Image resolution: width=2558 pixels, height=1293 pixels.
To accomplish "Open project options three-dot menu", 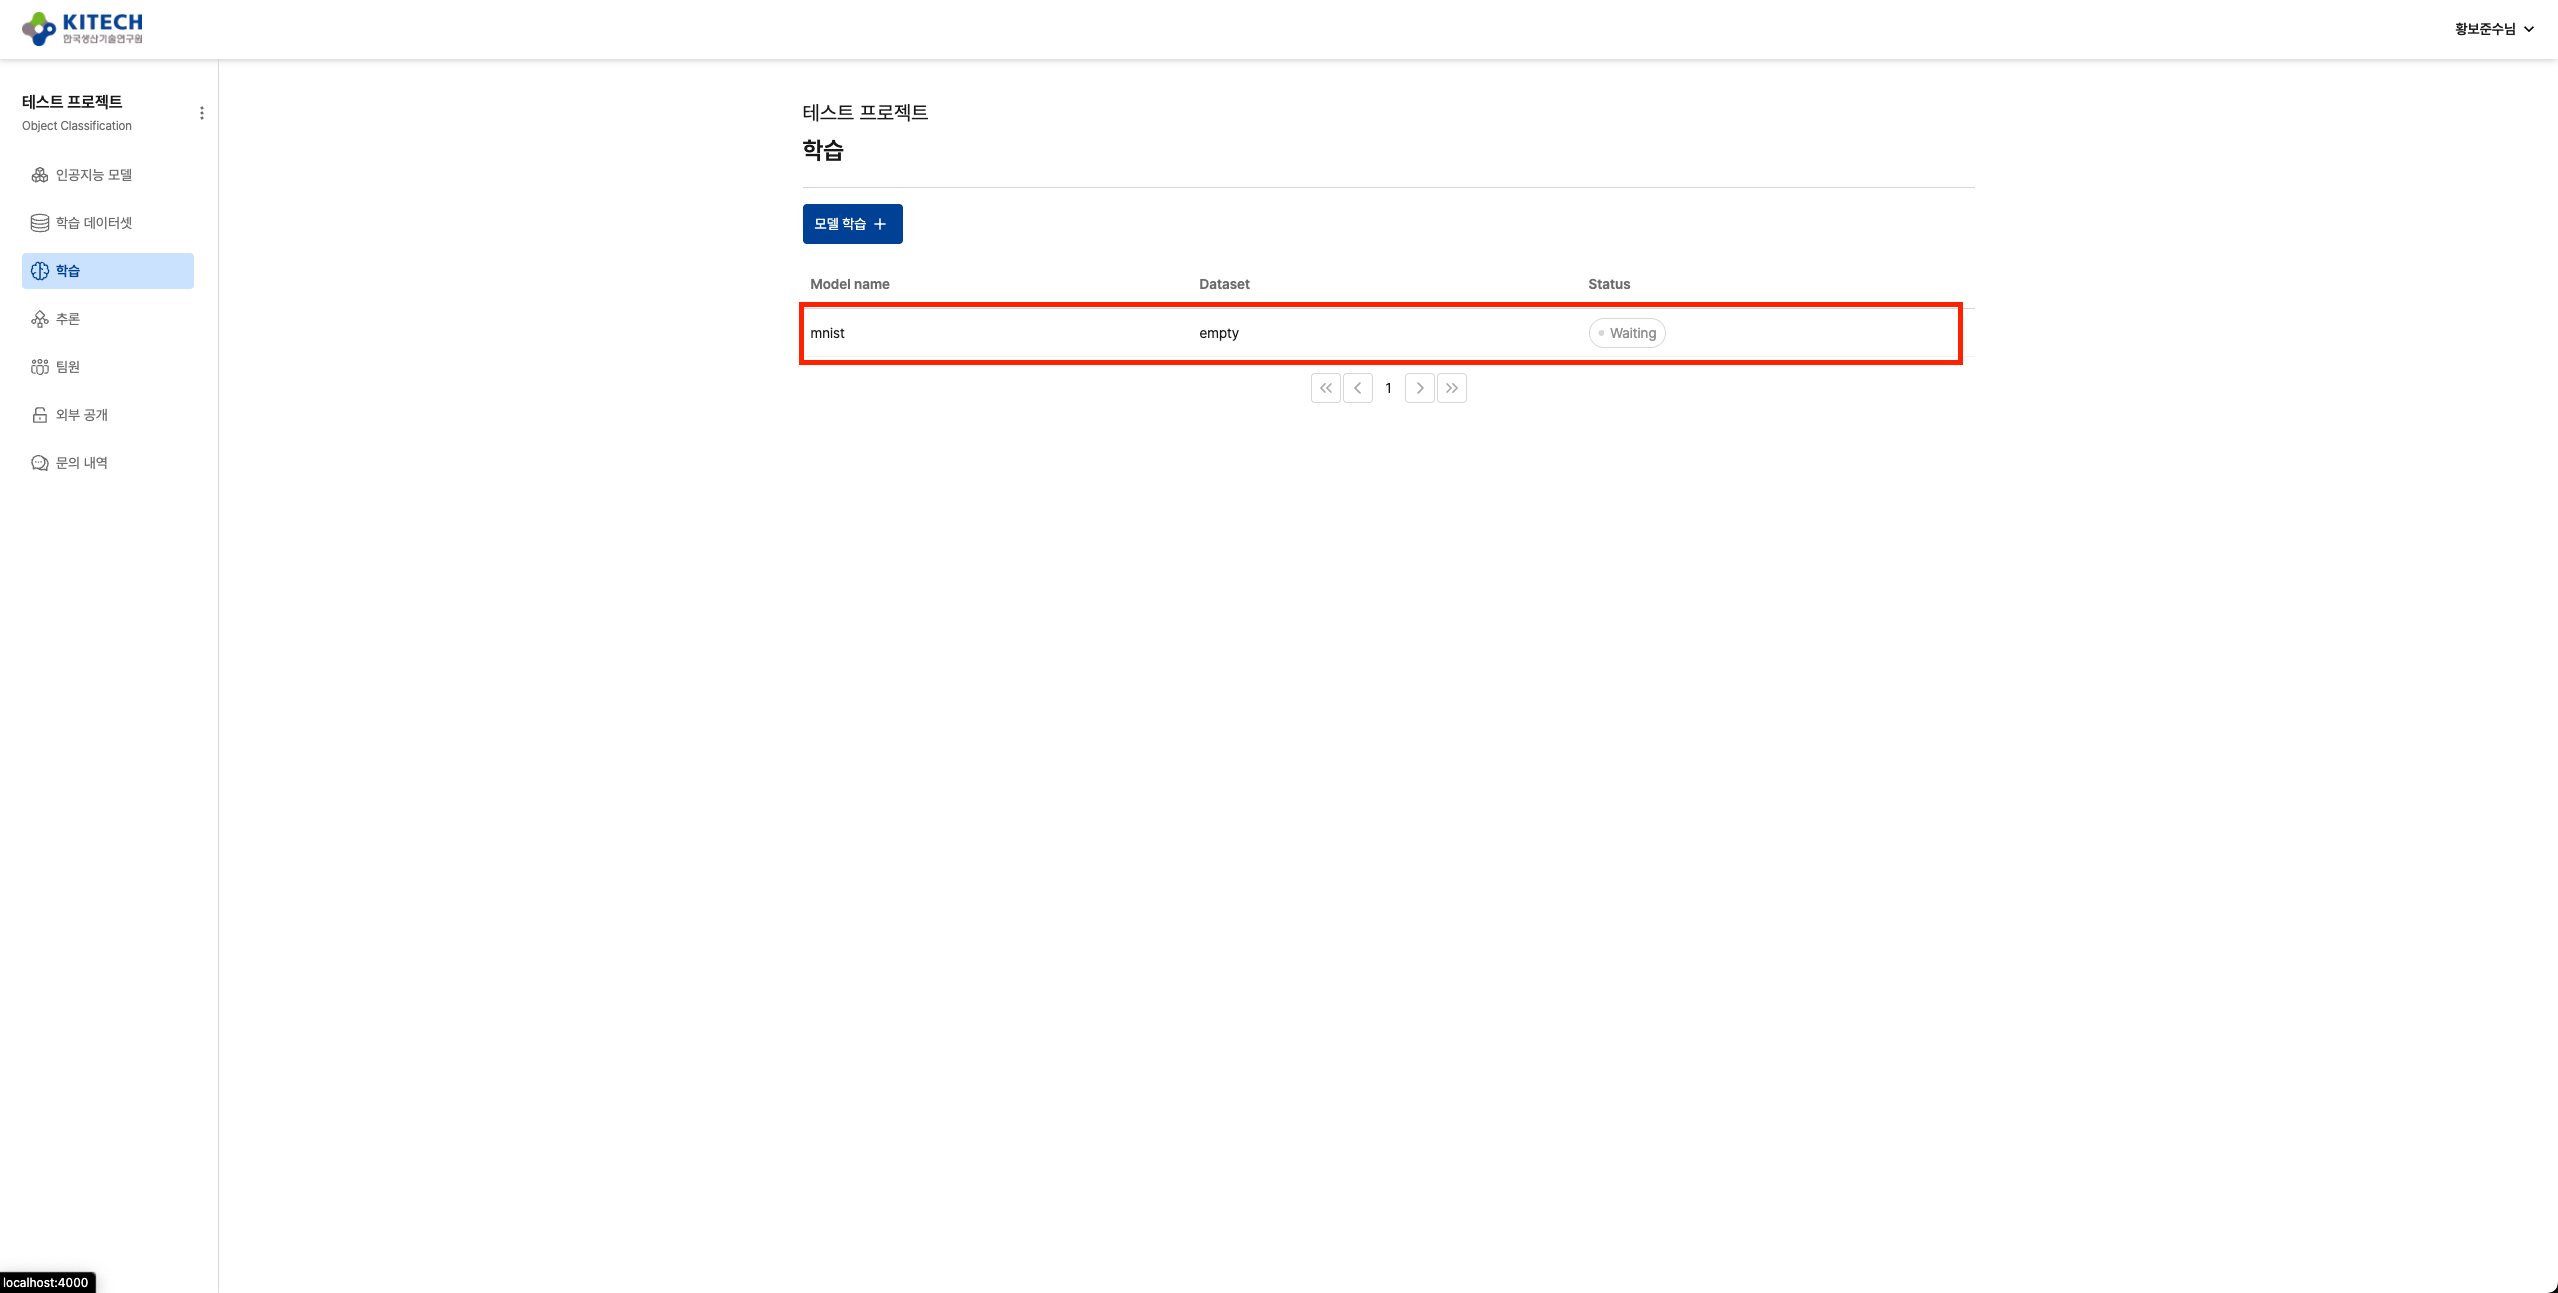I will click(x=202, y=113).
